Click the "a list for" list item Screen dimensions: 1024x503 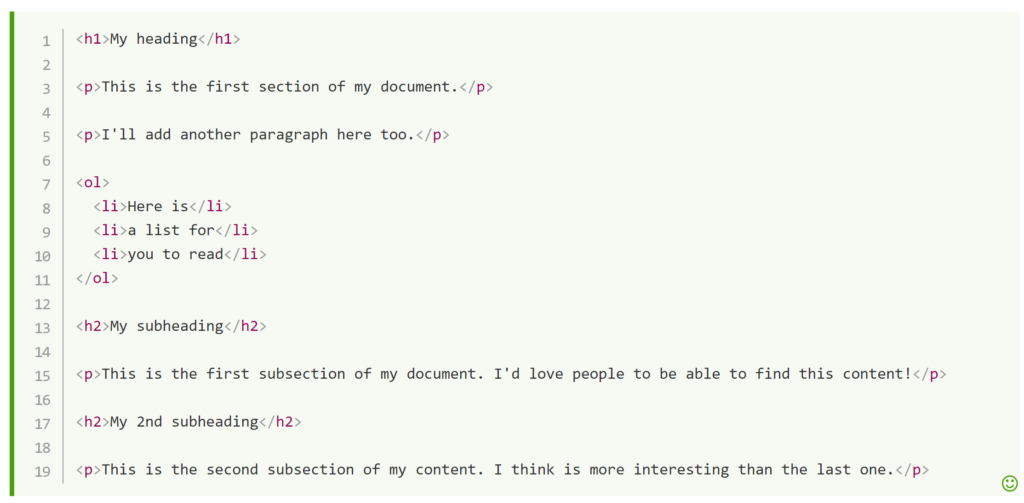pyautogui.click(x=171, y=231)
